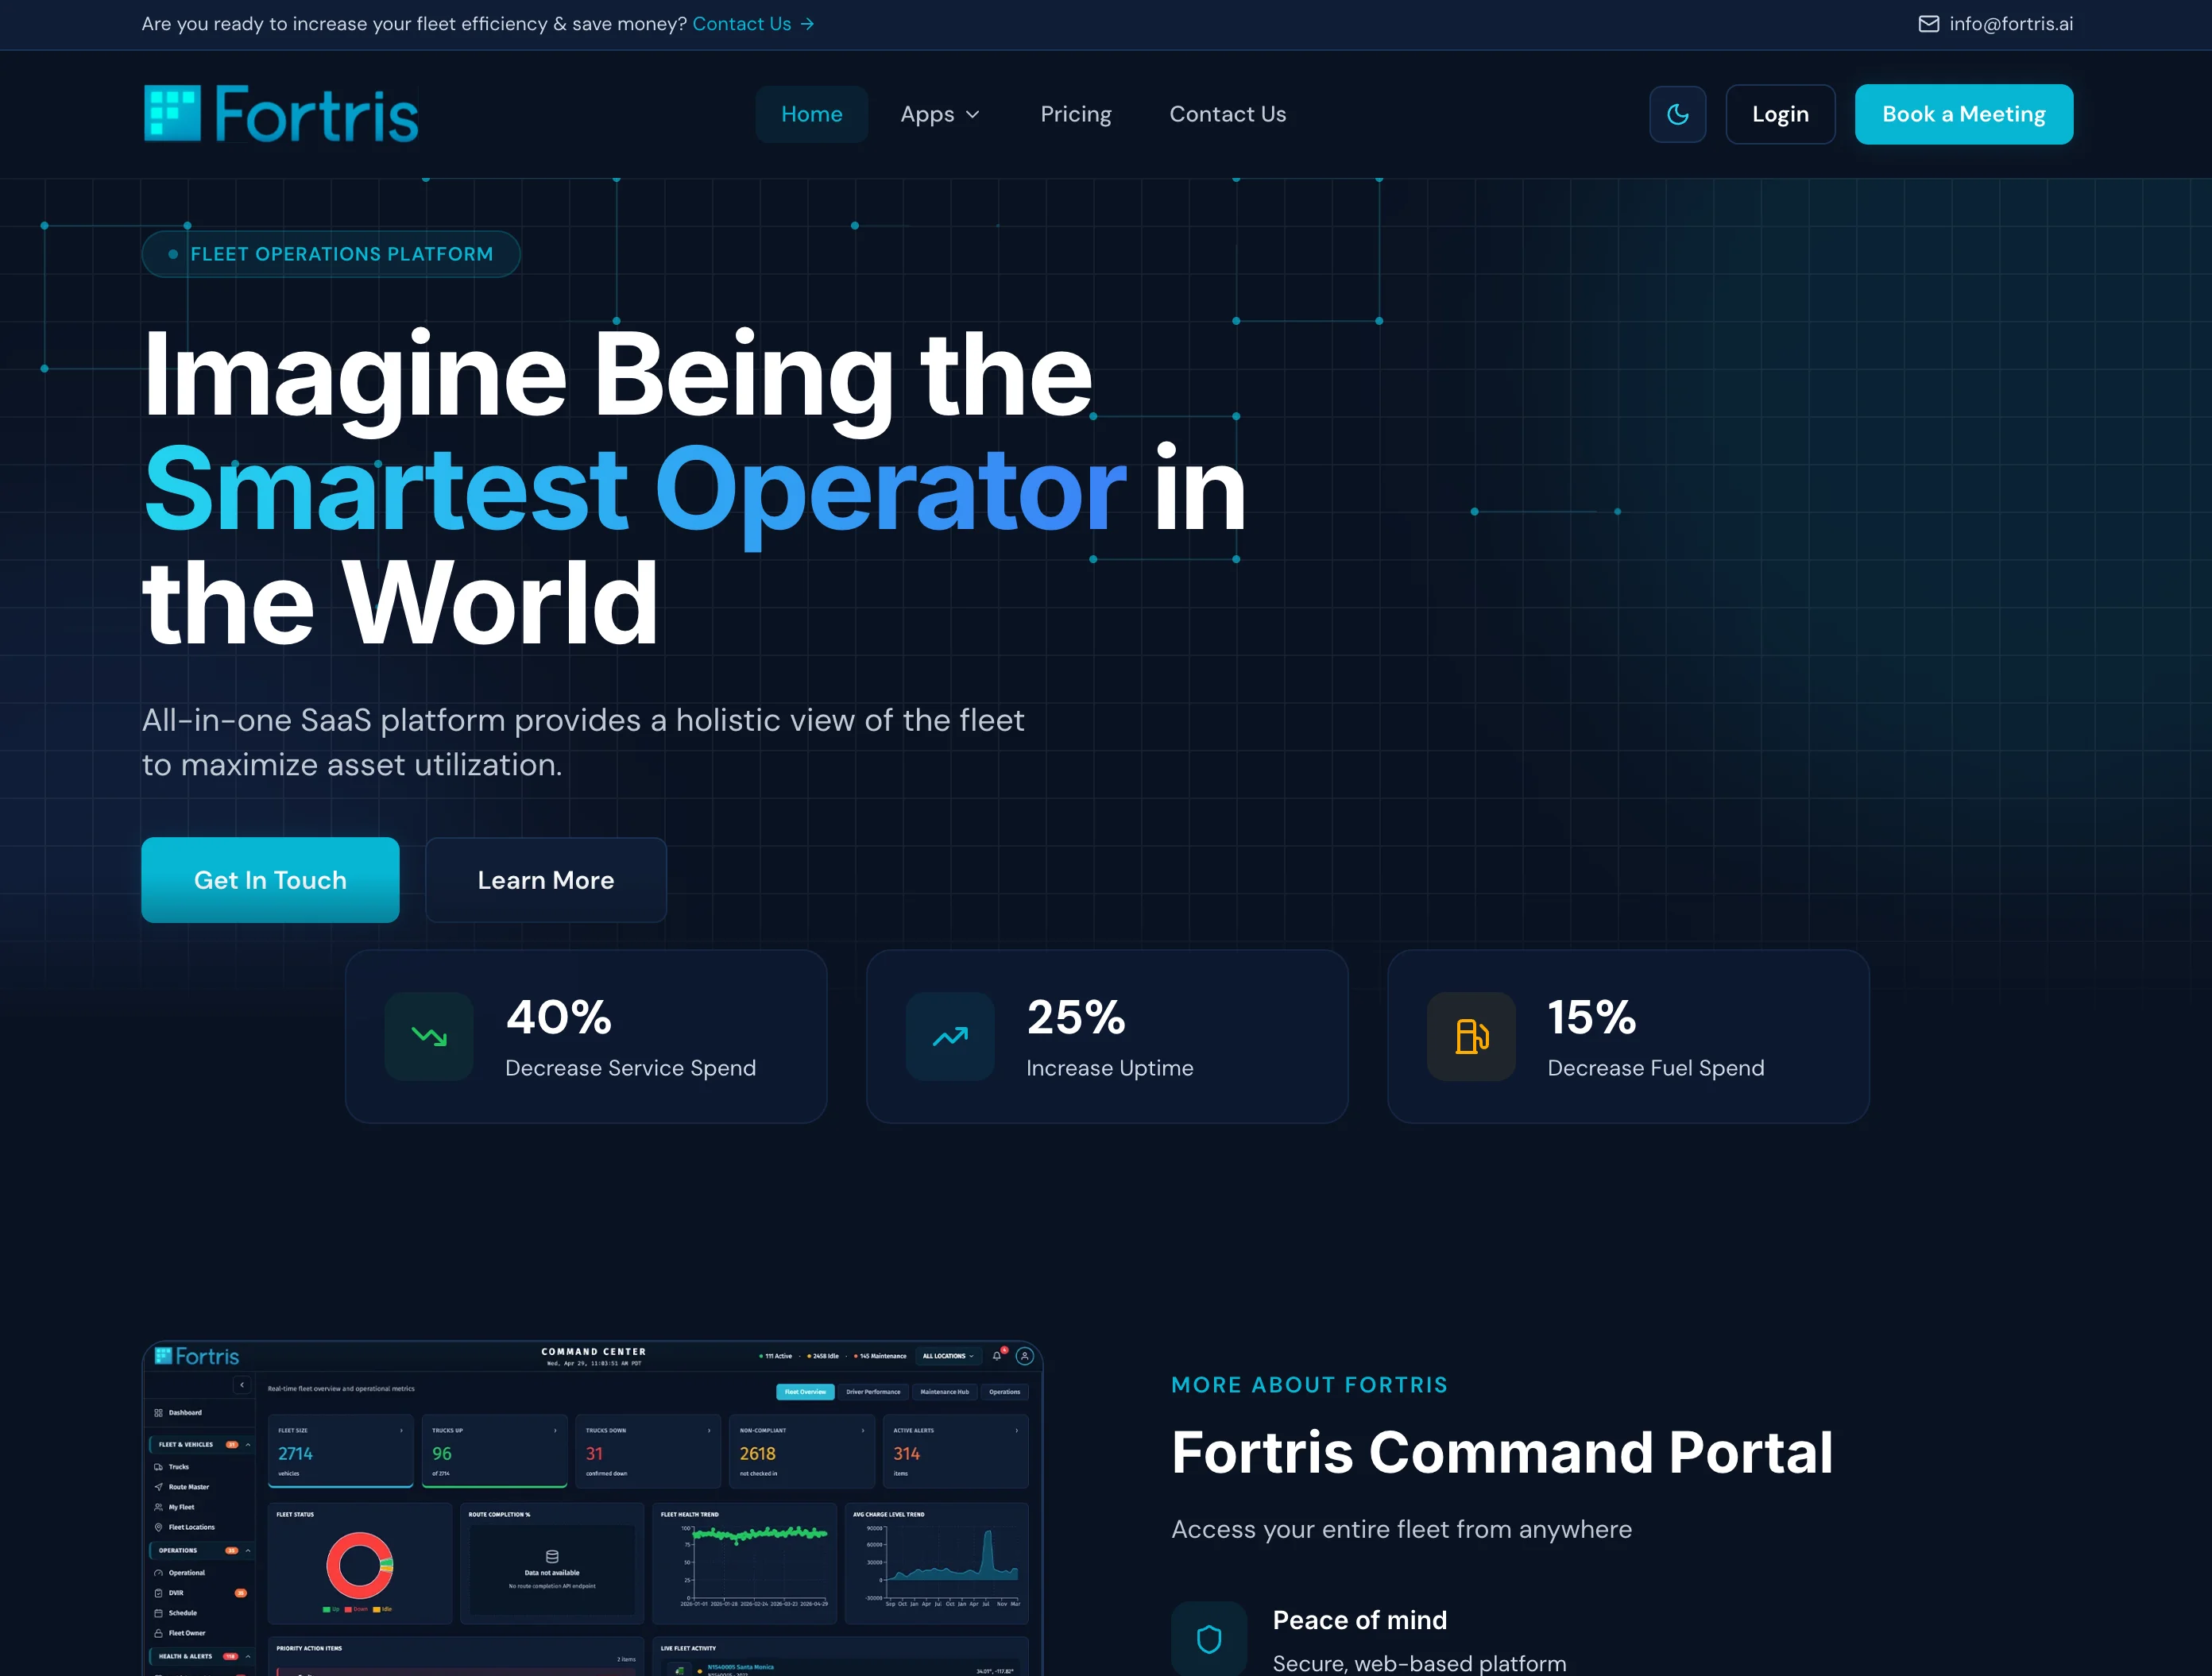Switch to the Fleet Overview tab in the preview

click(x=805, y=1391)
